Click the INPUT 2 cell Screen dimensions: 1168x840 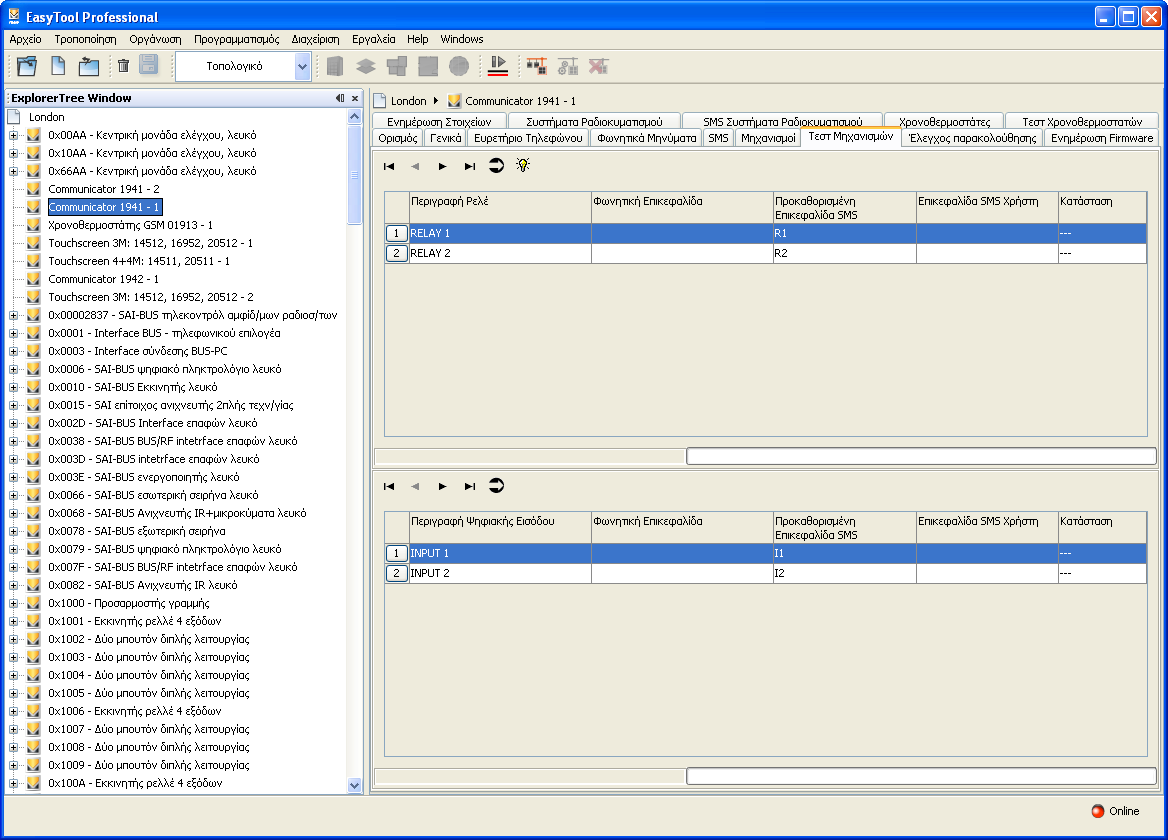(500, 574)
